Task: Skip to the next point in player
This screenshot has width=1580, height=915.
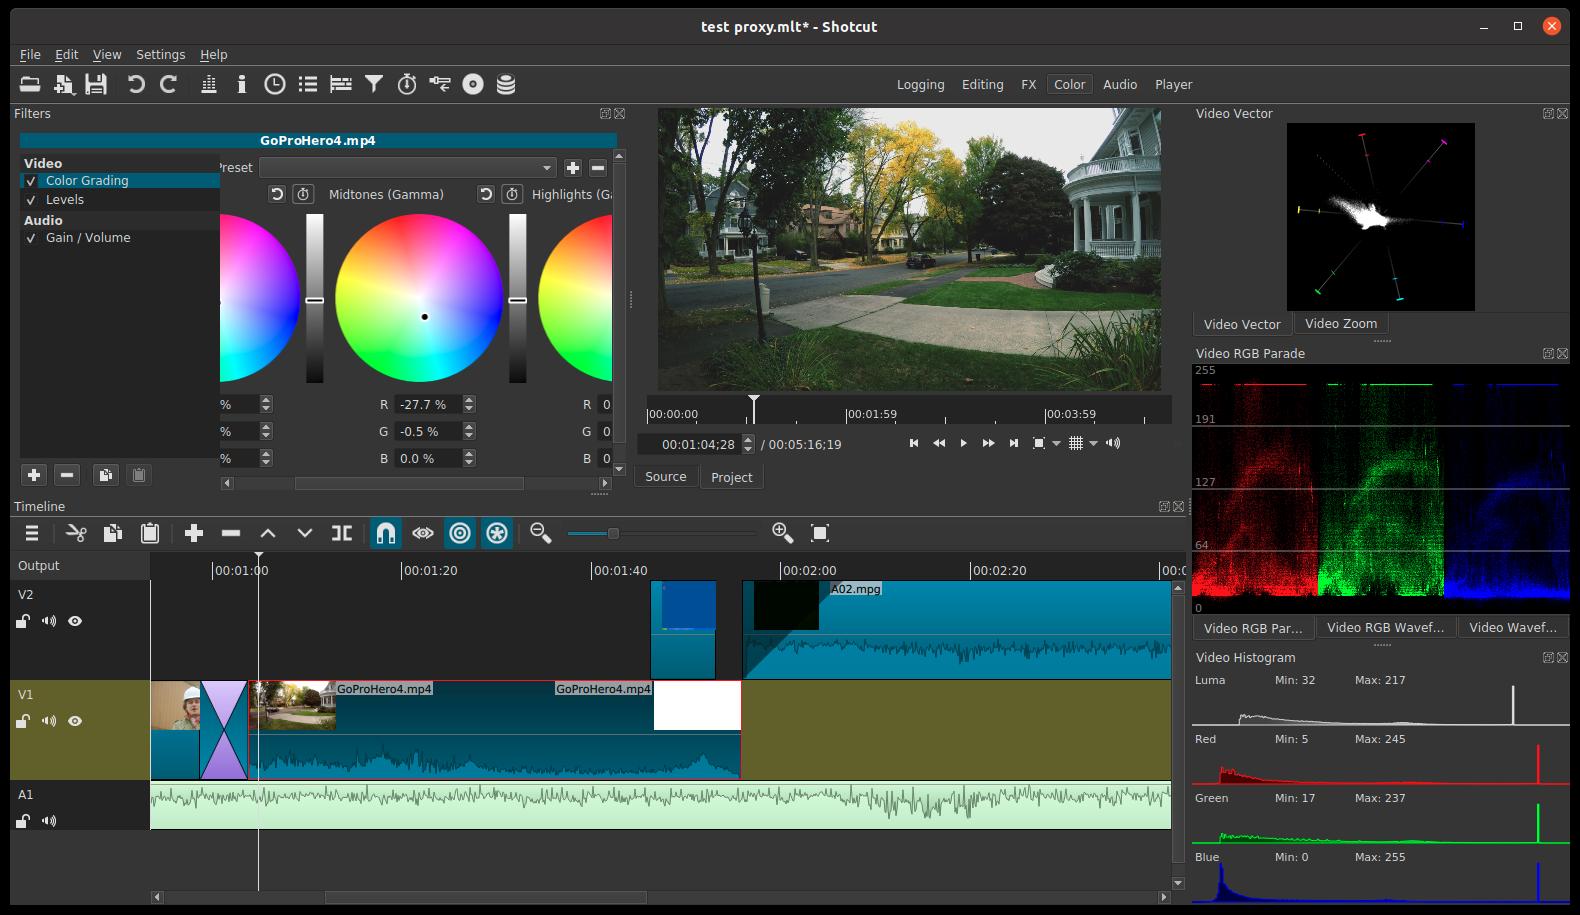Action: tap(1013, 443)
